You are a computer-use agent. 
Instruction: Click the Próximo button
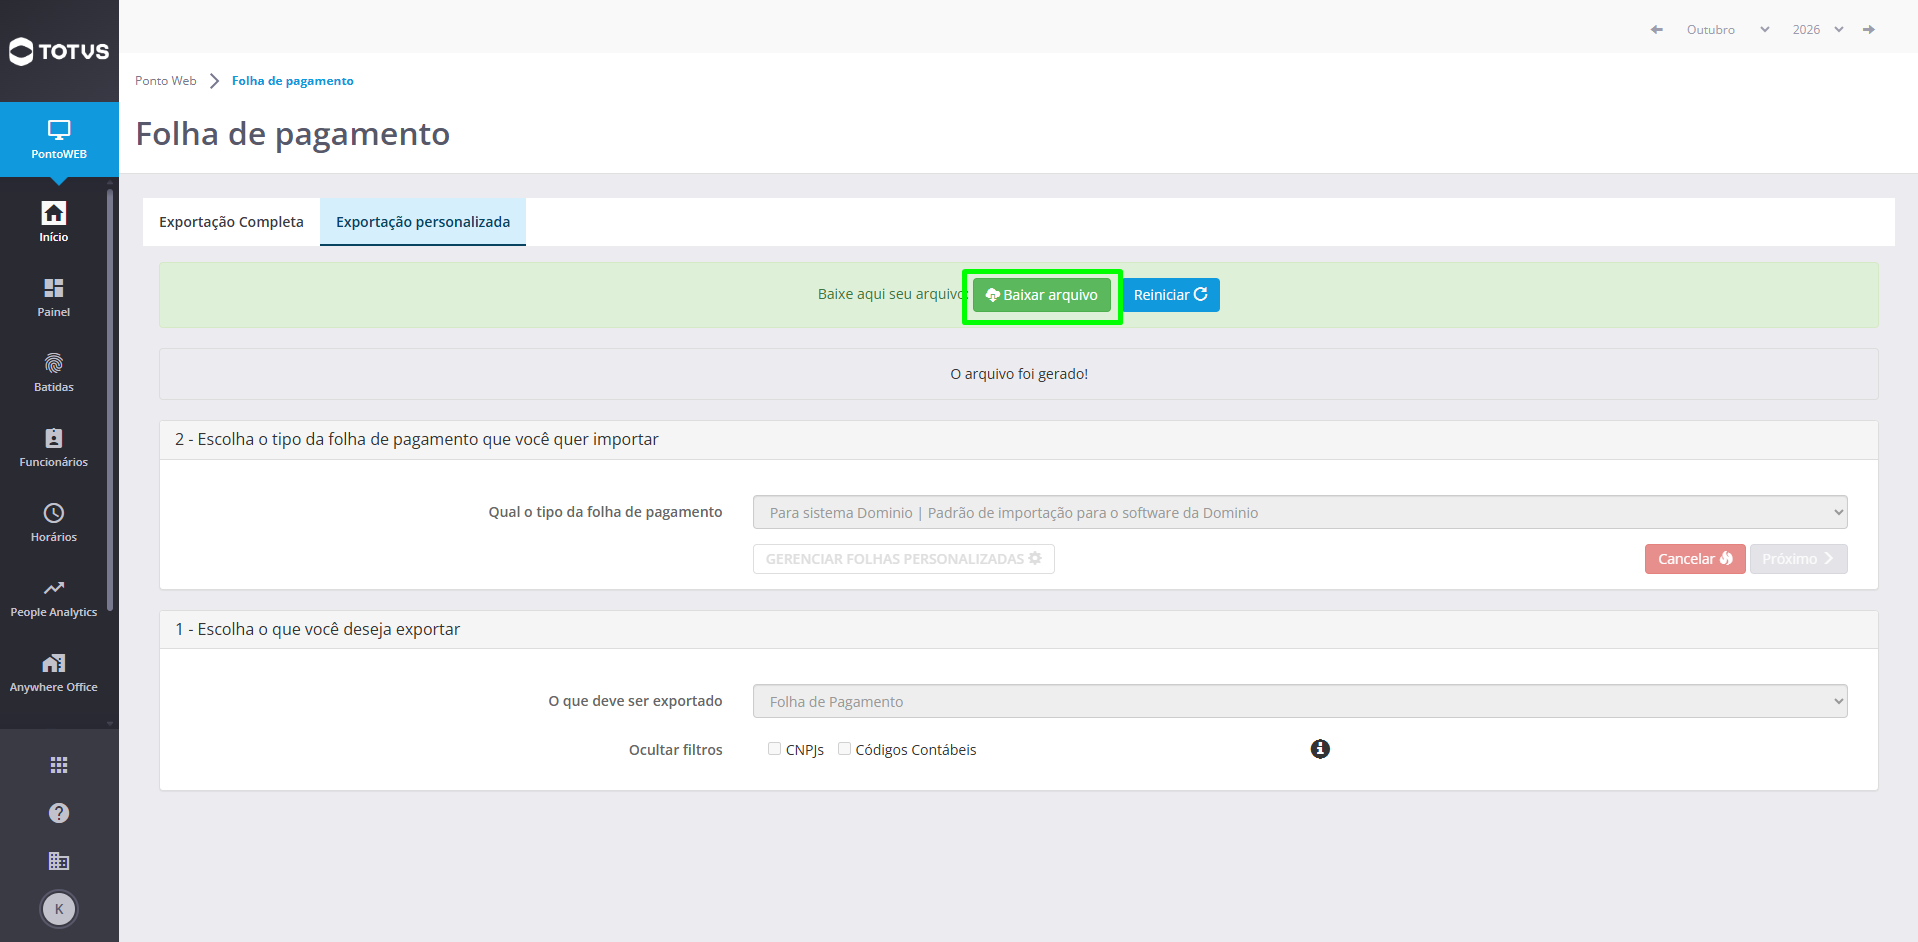1798,559
